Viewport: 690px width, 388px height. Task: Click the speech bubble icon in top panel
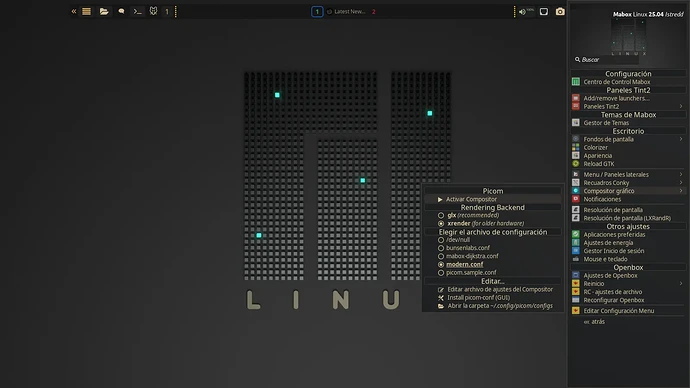[x=121, y=11]
